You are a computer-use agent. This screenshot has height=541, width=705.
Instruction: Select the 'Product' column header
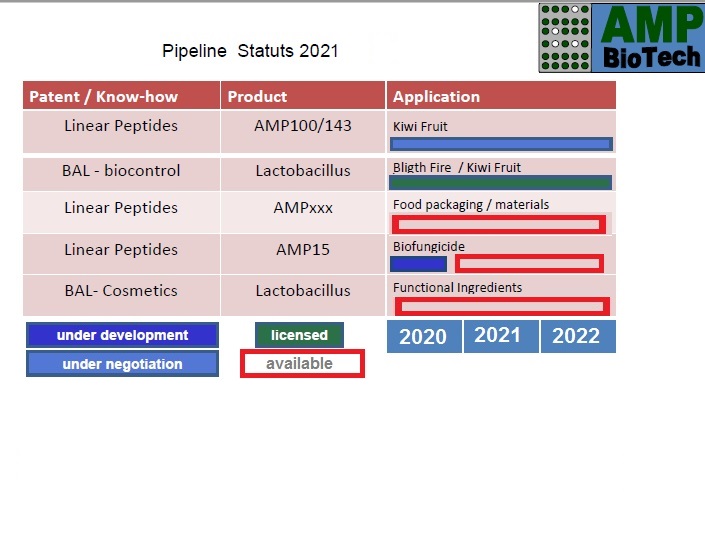pos(303,96)
